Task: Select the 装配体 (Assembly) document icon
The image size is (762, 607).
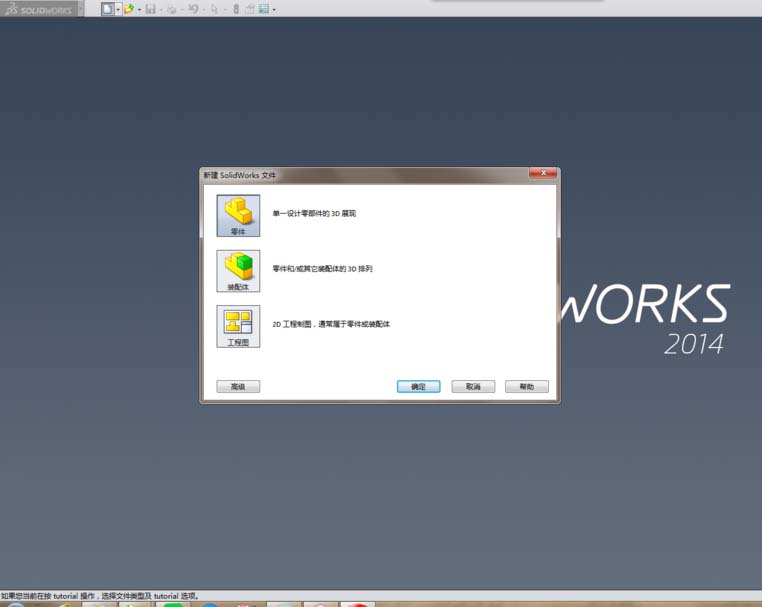Action: coord(238,271)
